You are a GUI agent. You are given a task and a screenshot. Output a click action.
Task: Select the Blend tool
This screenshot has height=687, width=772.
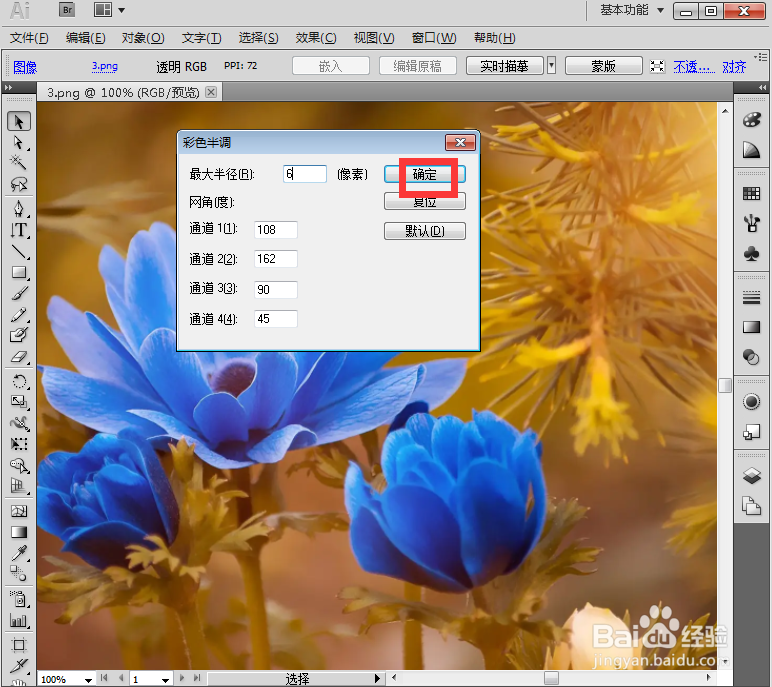pyautogui.click(x=19, y=573)
